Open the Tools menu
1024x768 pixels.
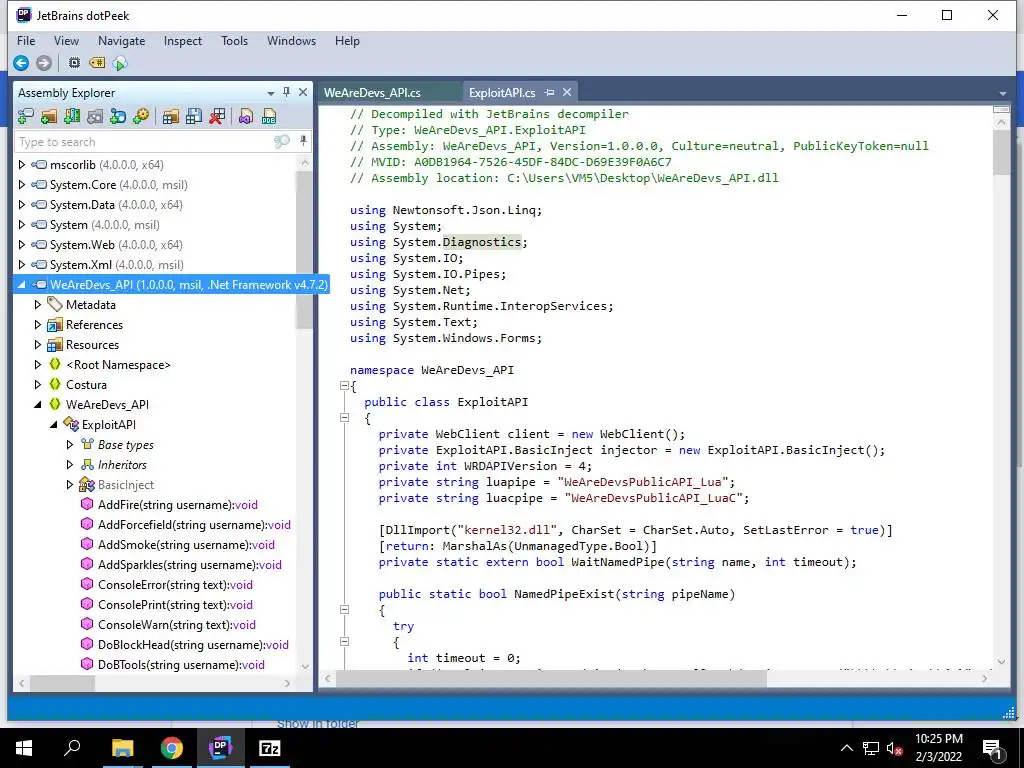pyautogui.click(x=234, y=40)
